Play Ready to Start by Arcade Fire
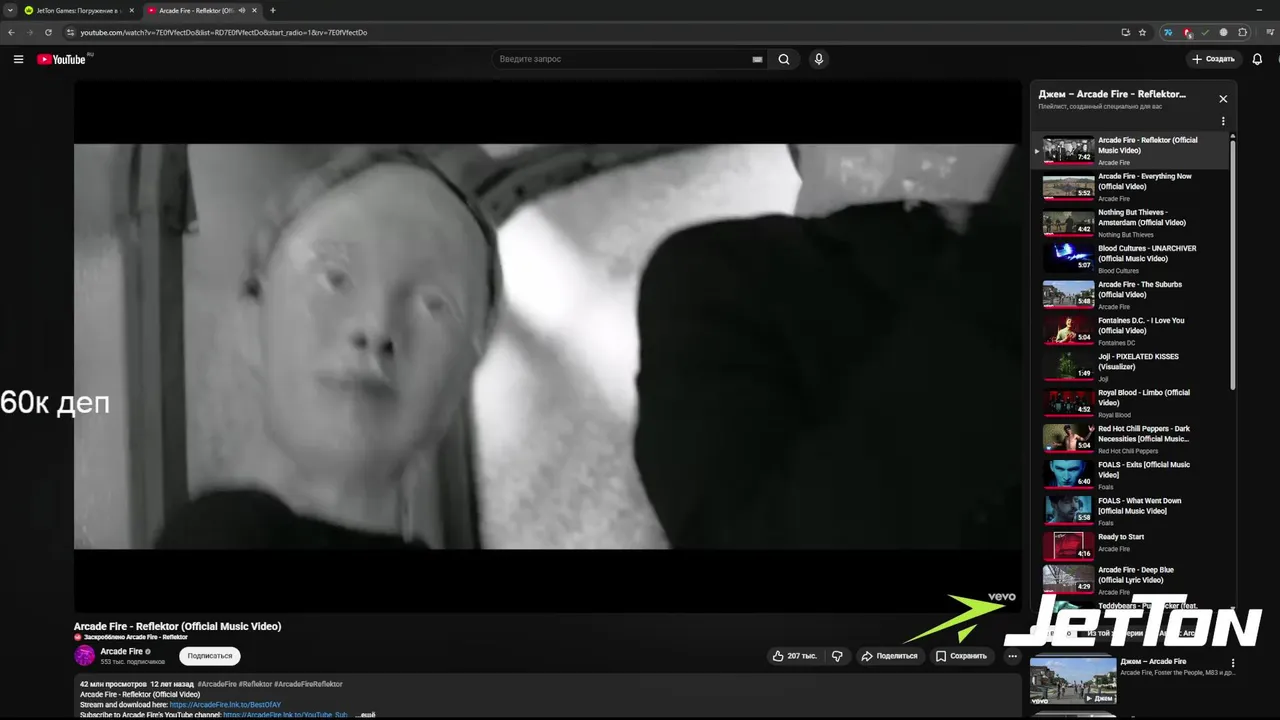This screenshot has height=720, width=1280. (x=1131, y=546)
